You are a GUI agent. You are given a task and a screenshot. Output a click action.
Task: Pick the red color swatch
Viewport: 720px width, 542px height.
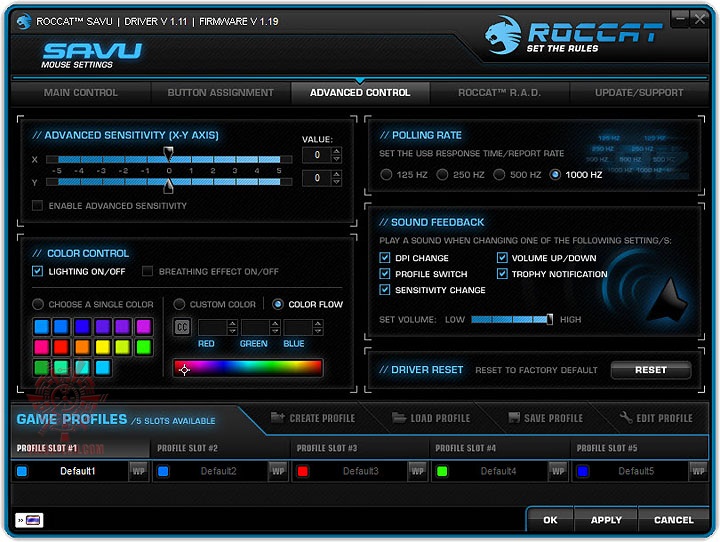[61, 347]
